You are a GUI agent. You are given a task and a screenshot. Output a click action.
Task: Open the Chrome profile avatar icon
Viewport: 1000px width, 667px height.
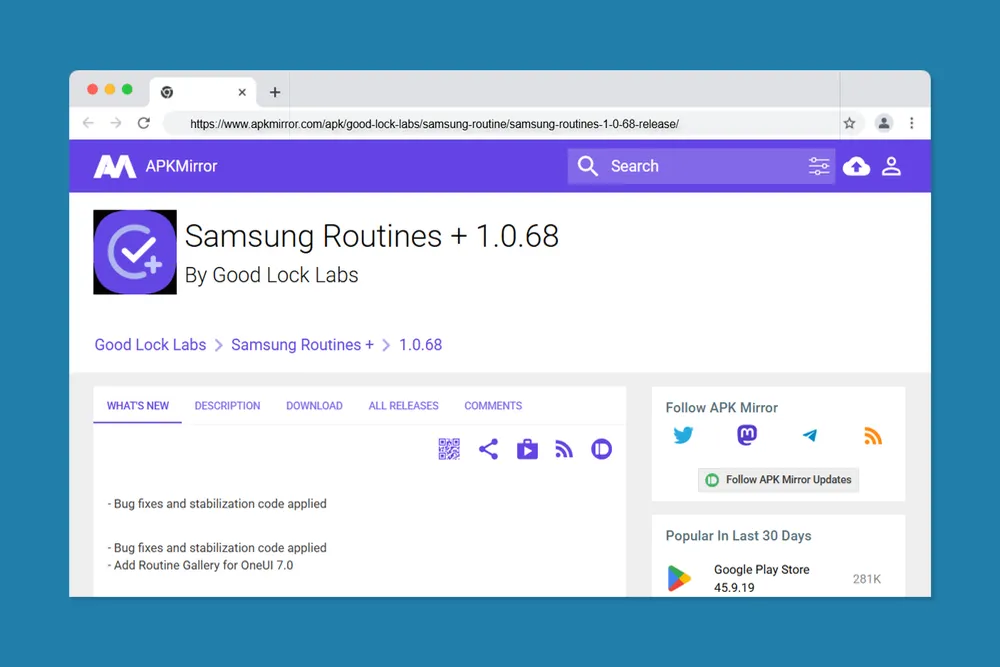883,123
